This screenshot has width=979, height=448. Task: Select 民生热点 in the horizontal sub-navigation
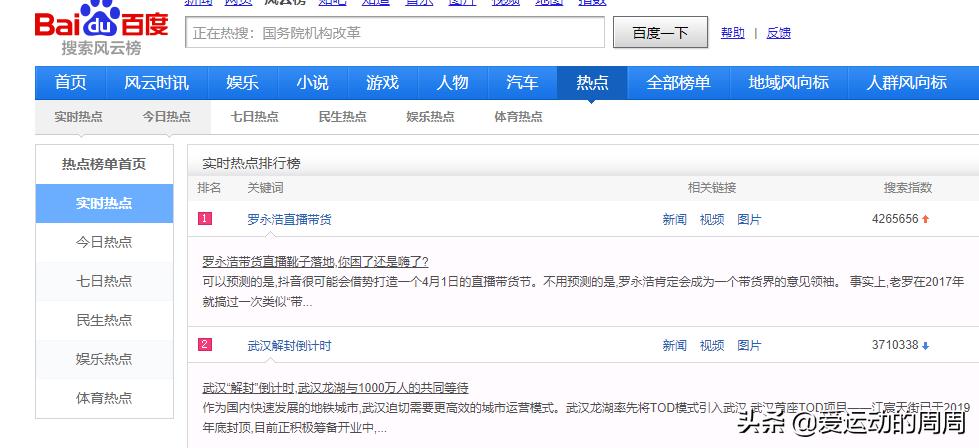pos(342,117)
